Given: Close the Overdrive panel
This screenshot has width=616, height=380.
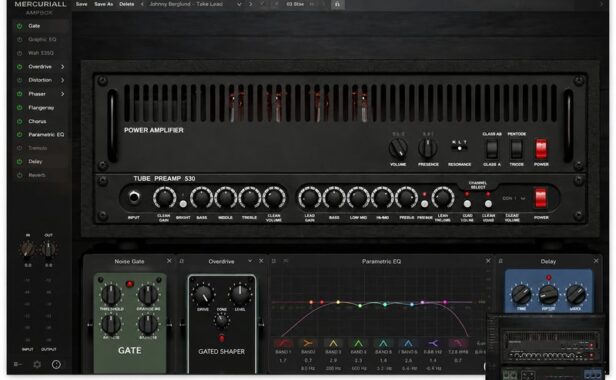Looking at the screenshot, I should click(x=261, y=261).
